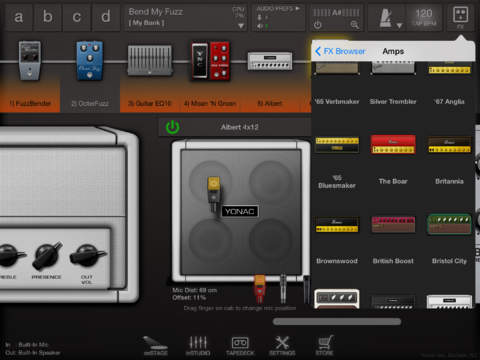Open the STORE shopping cart icon
The height and width of the screenshot is (360, 480).
click(325, 346)
